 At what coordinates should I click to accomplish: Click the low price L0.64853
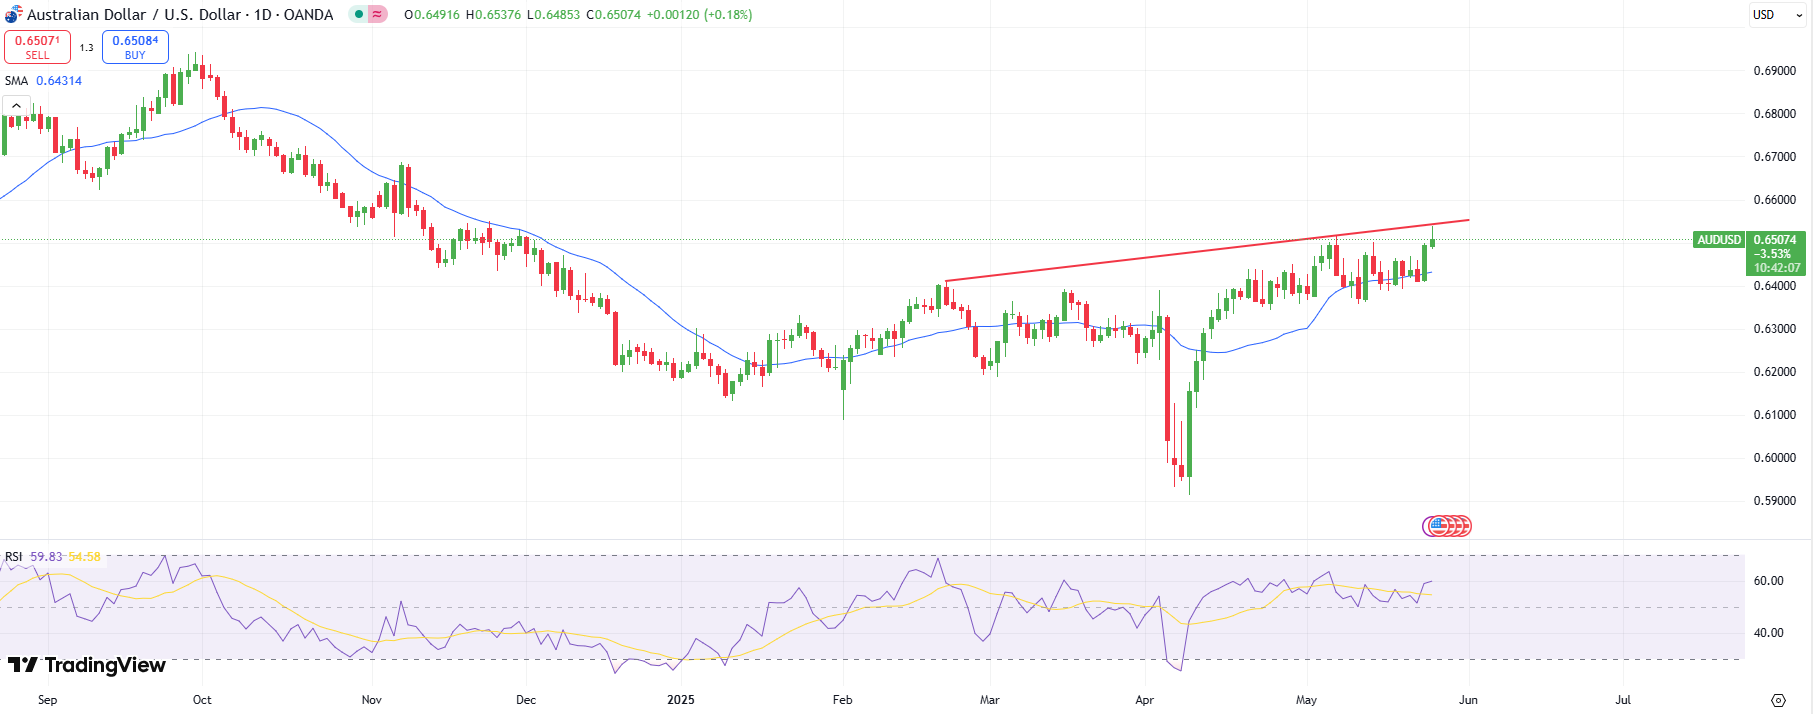(553, 15)
